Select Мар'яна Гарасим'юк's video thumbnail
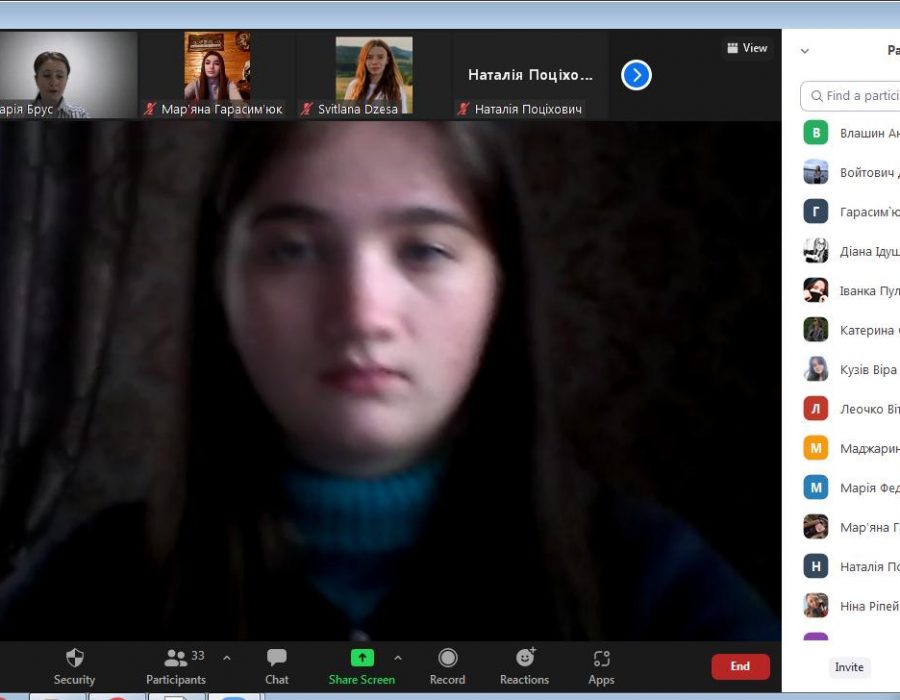The height and width of the screenshot is (700, 900). (217, 75)
